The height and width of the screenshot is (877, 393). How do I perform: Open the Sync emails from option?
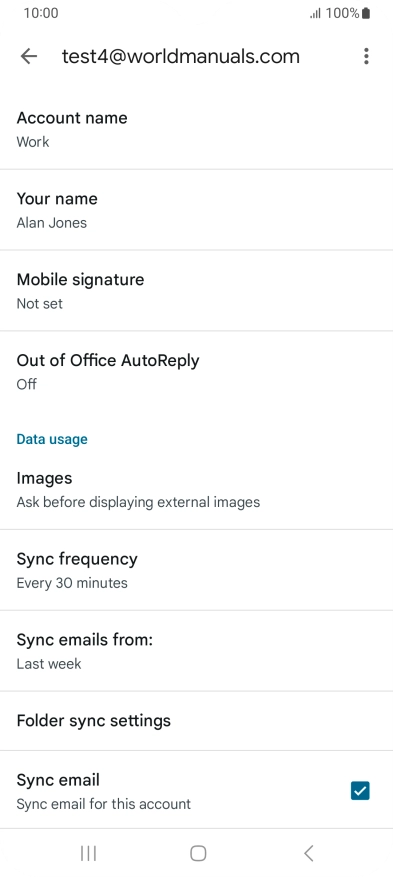tap(196, 651)
